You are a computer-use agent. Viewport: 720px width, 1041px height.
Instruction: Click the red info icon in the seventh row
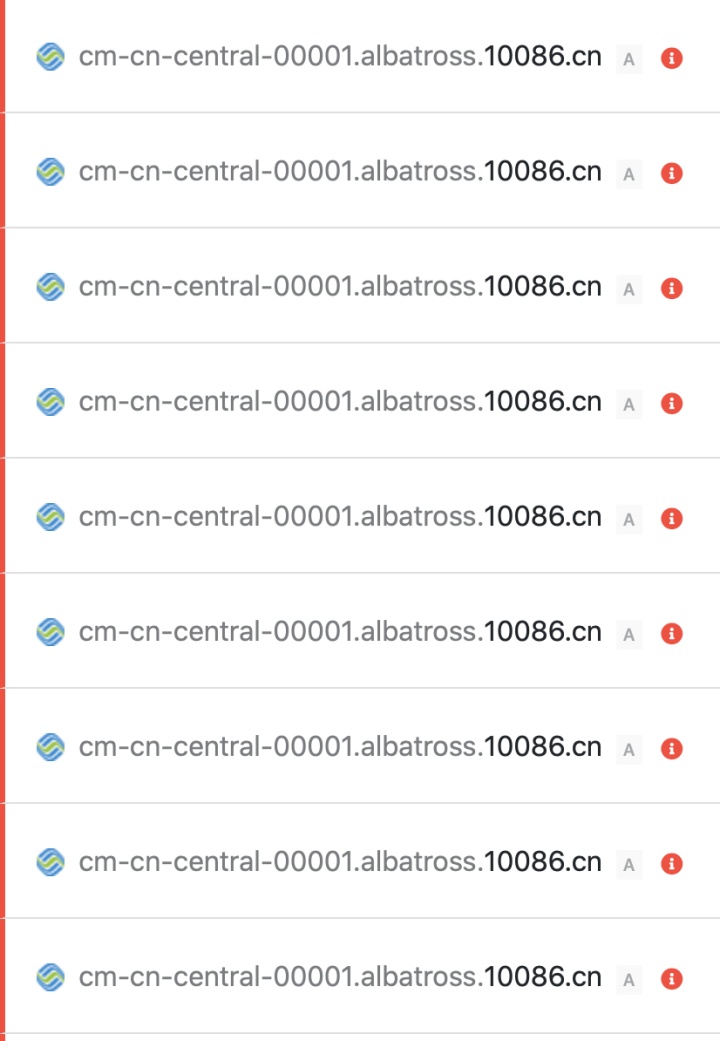673,749
